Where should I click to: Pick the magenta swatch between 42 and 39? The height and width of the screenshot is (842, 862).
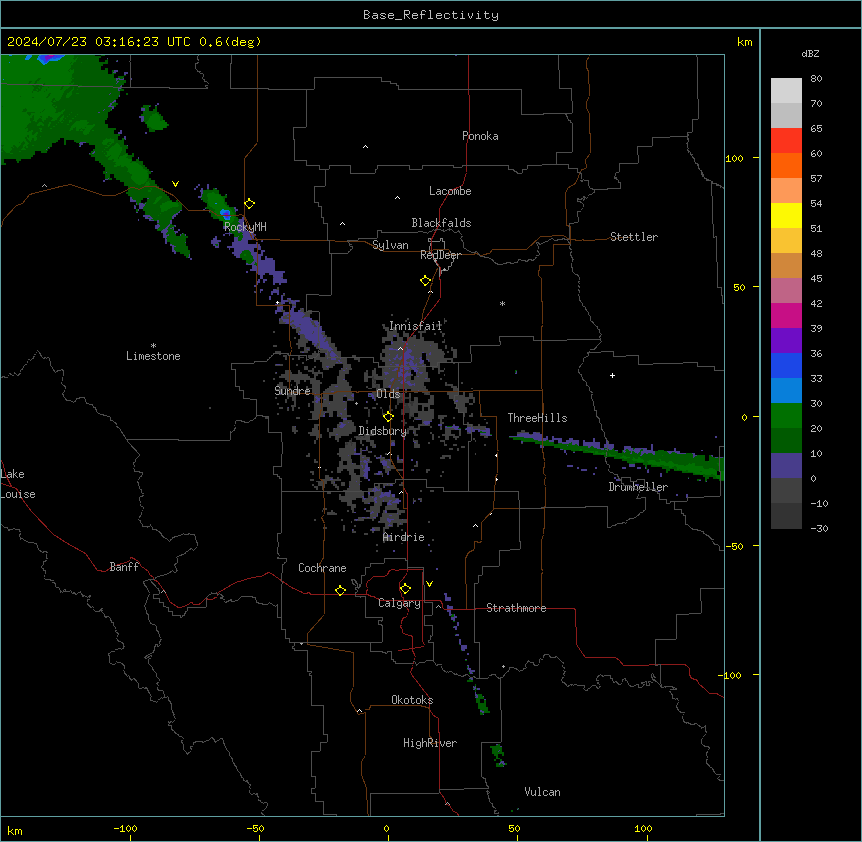(x=786, y=315)
